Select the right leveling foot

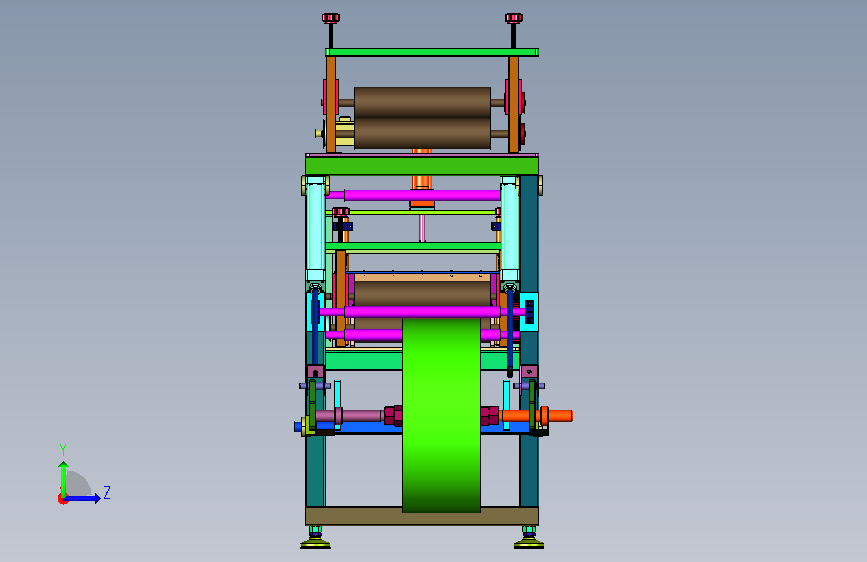pyautogui.click(x=529, y=538)
